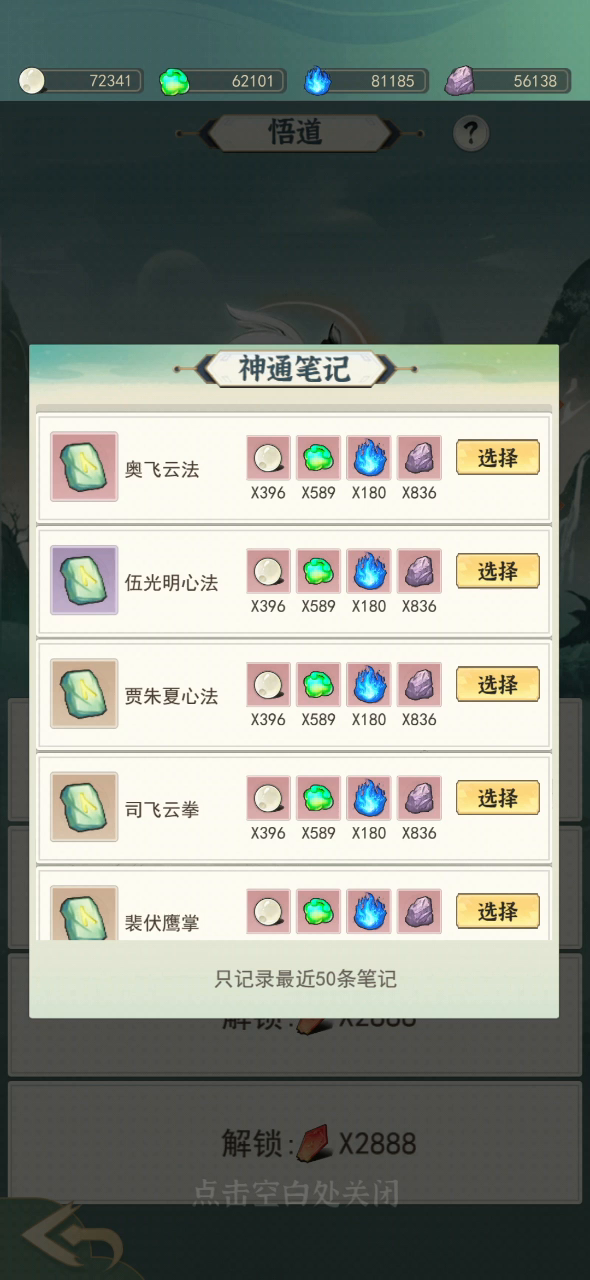Tap the 伍光明心法 purple-framed tablet icon

tap(85, 580)
